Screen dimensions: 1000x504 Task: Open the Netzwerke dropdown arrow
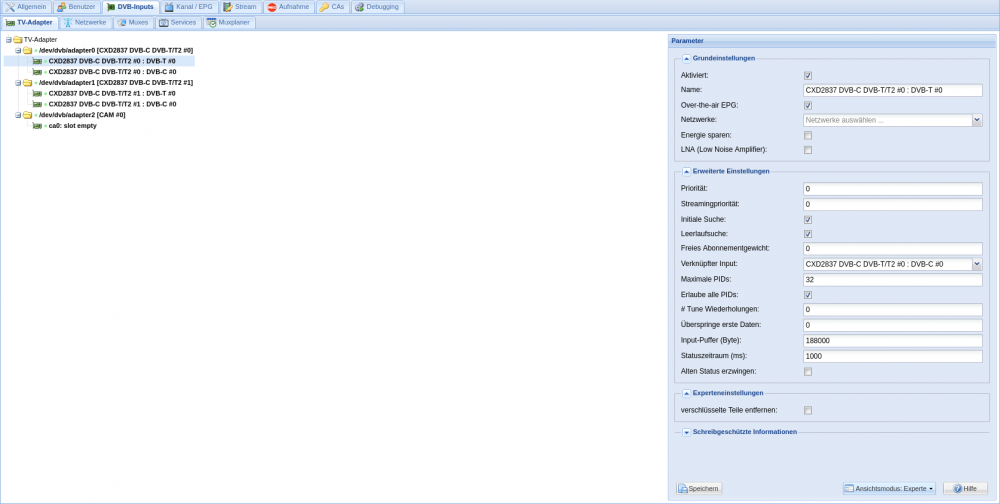977,120
